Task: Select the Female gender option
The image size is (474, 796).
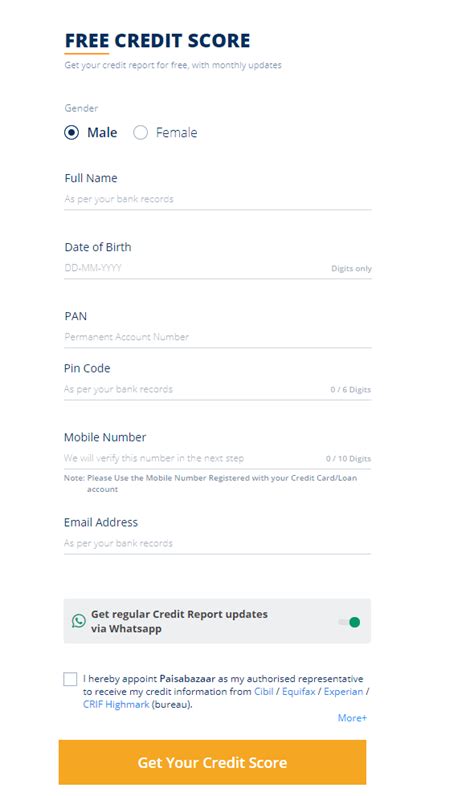Action: [141, 132]
